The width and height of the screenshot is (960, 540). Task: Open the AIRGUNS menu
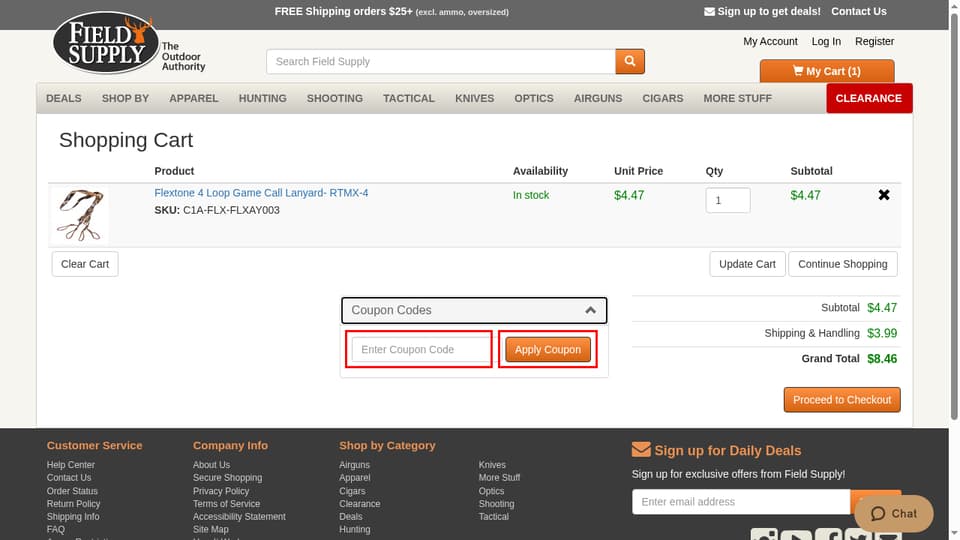598,98
